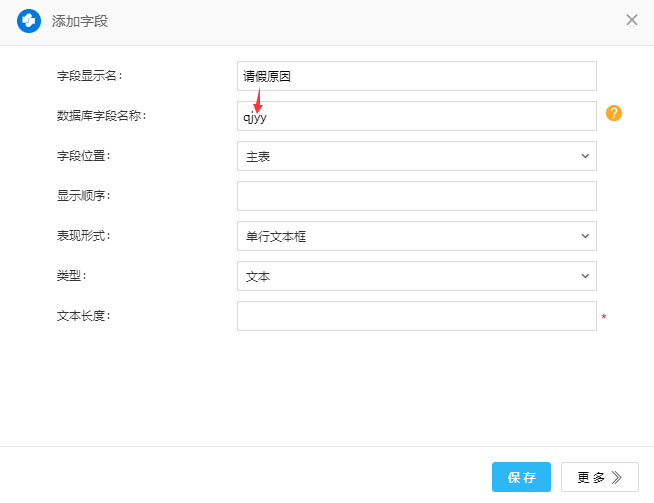
Task: Click the 添加字段 dialog title text
Action: click(x=79, y=20)
